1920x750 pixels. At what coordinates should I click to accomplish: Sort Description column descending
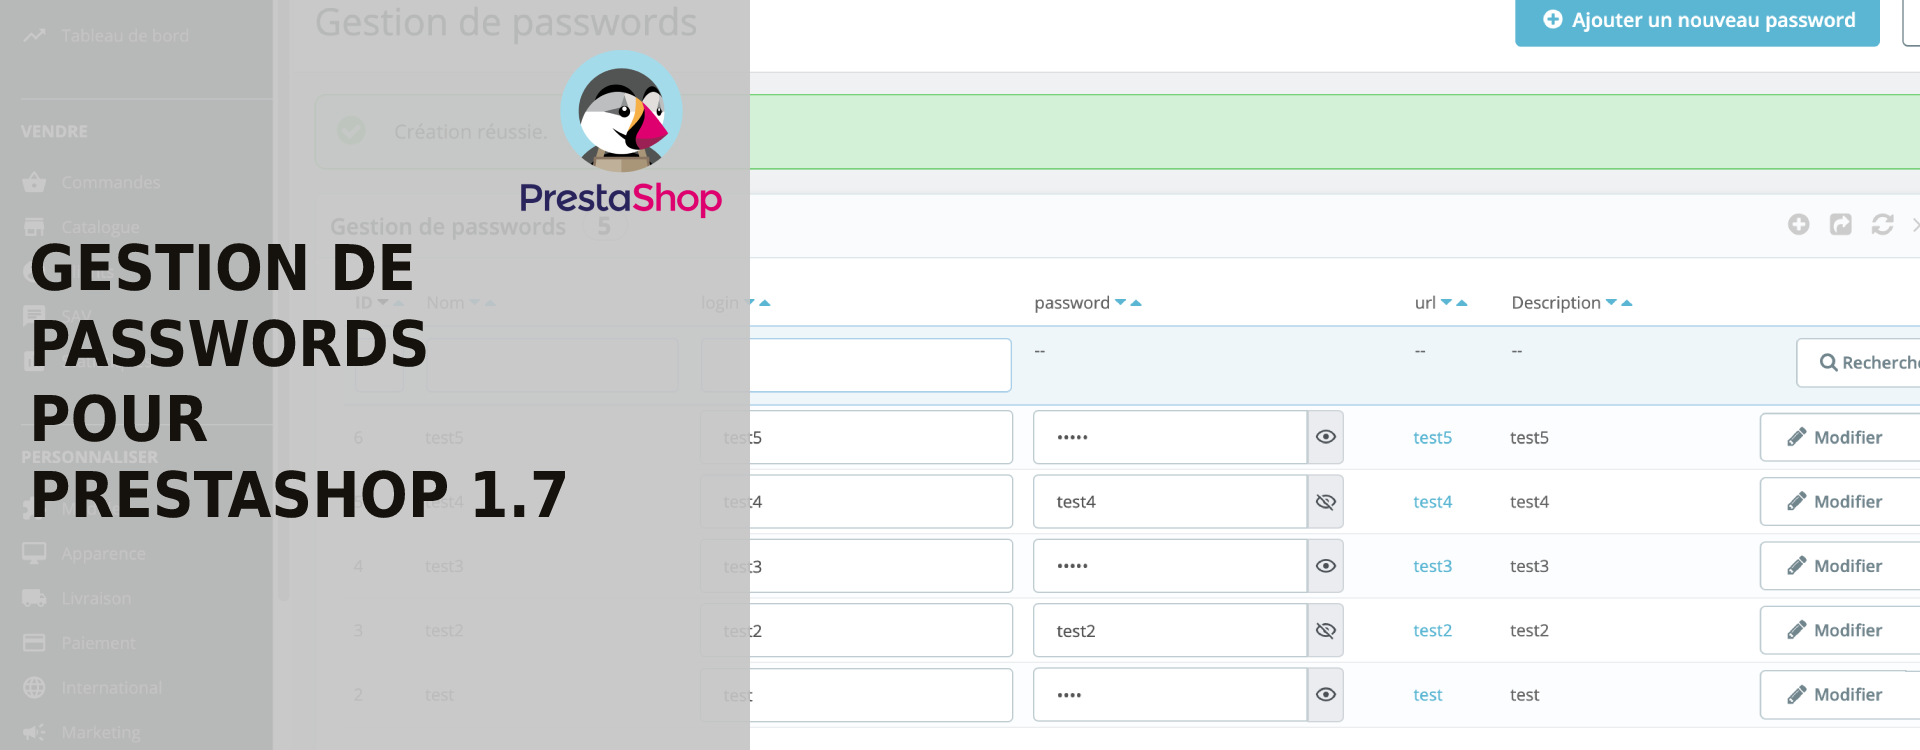pyautogui.click(x=1611, y=302)
